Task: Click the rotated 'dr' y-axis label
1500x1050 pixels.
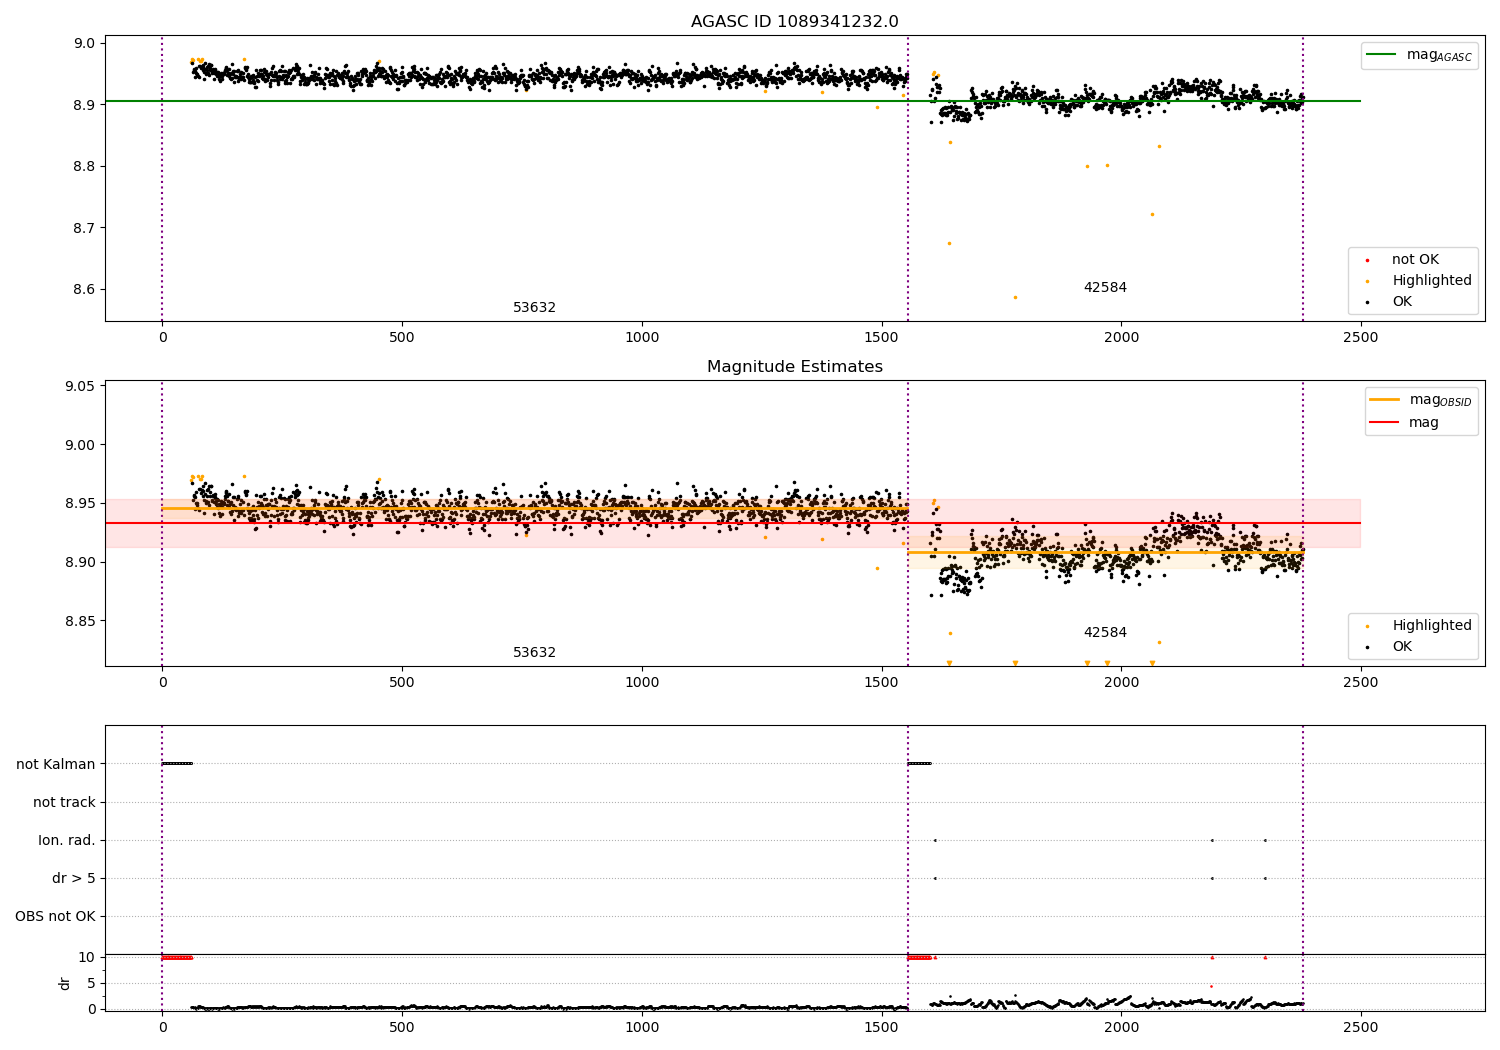Action: (65, 983)
